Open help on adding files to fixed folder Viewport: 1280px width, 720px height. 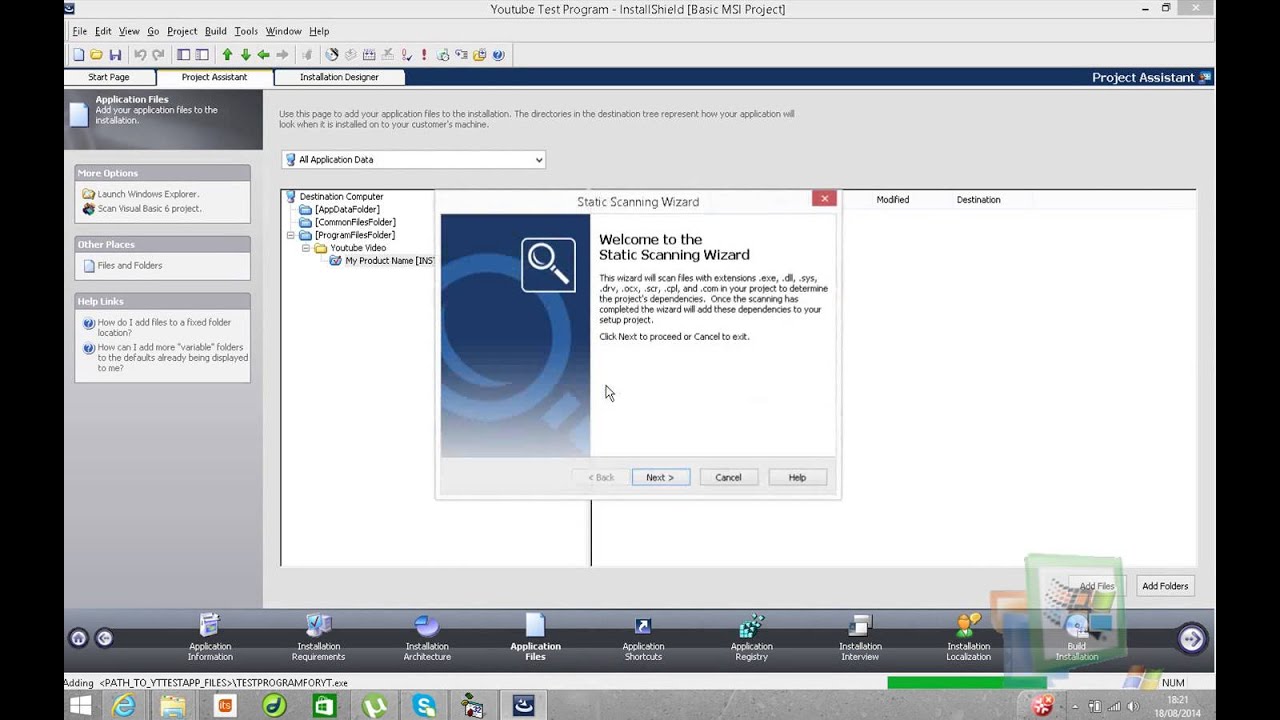pos(164,327)
